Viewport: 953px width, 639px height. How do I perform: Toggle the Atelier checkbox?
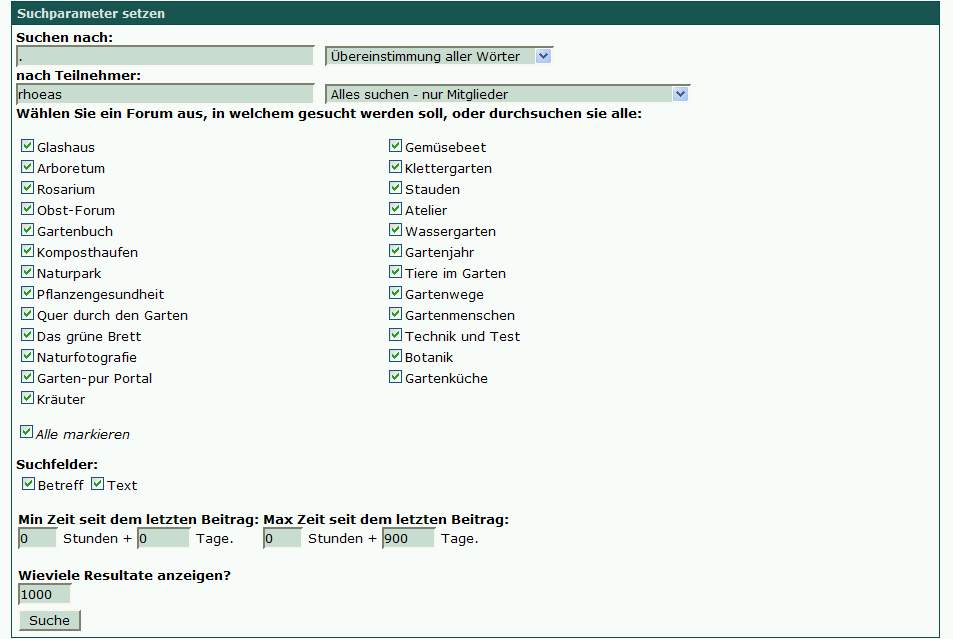click(x=396, y=209)
